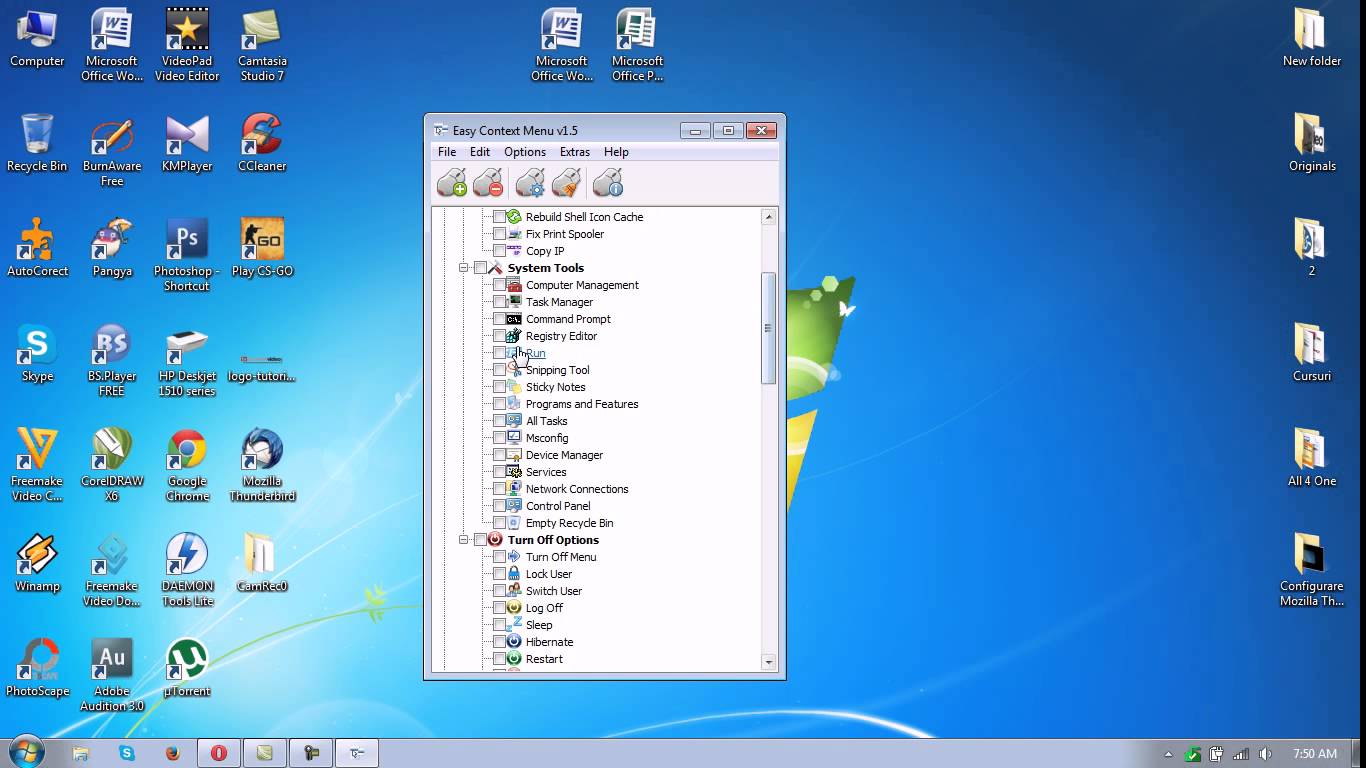1366x768 pixels.
Task: Click the tree list scroll down arrow
Action: point(769,662)
